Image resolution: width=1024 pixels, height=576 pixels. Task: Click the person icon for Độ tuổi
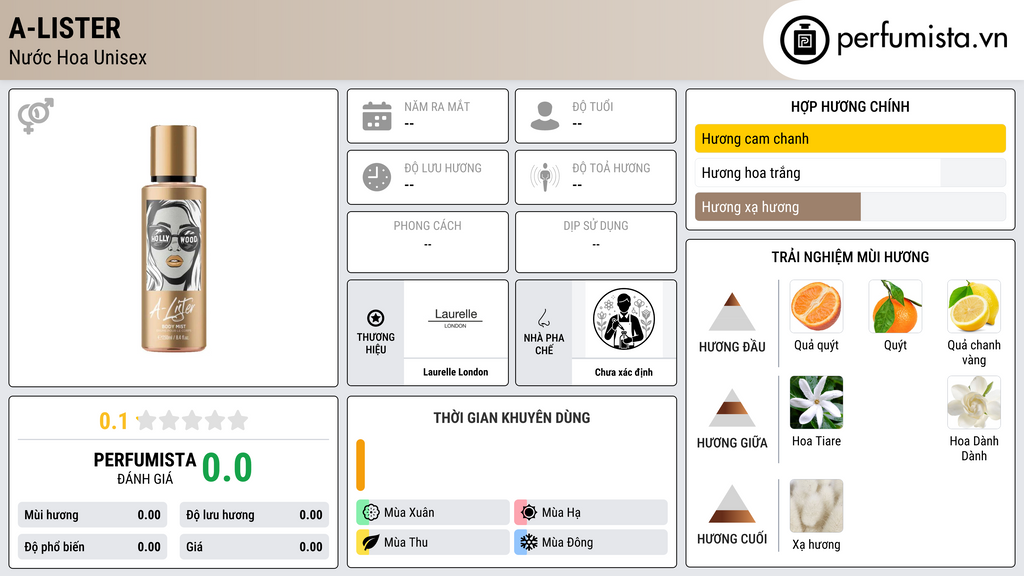(x=545, y=116)
